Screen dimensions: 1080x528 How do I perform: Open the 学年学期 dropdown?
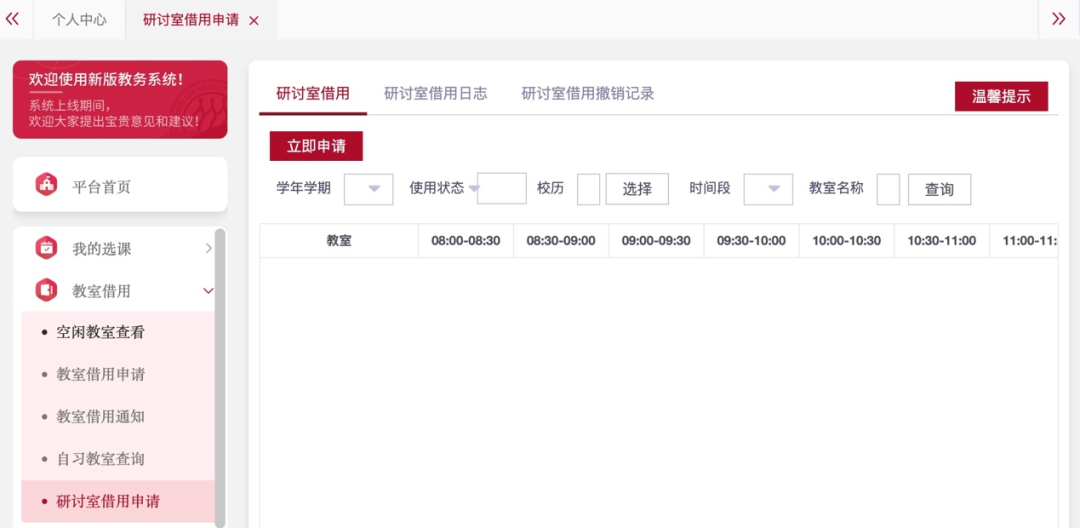pos(369,189)
